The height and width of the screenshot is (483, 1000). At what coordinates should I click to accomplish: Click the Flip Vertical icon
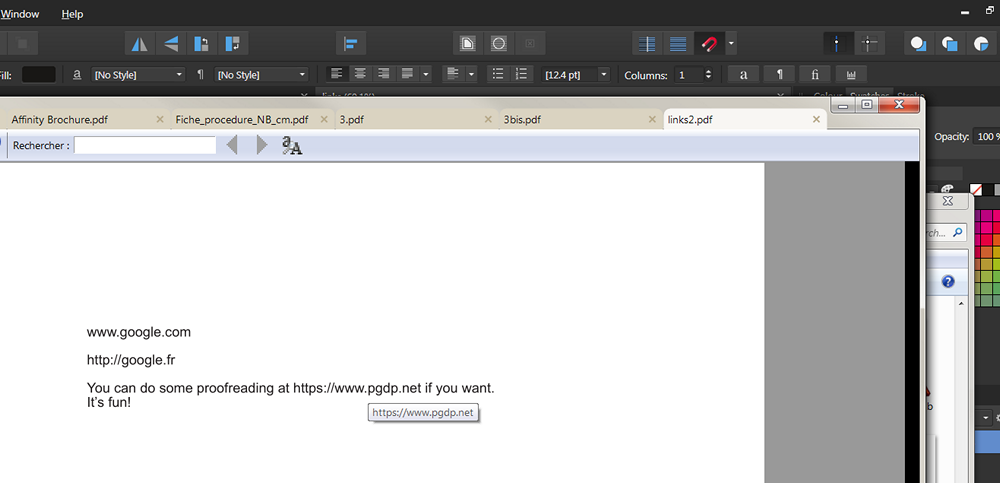coord(170,43)
